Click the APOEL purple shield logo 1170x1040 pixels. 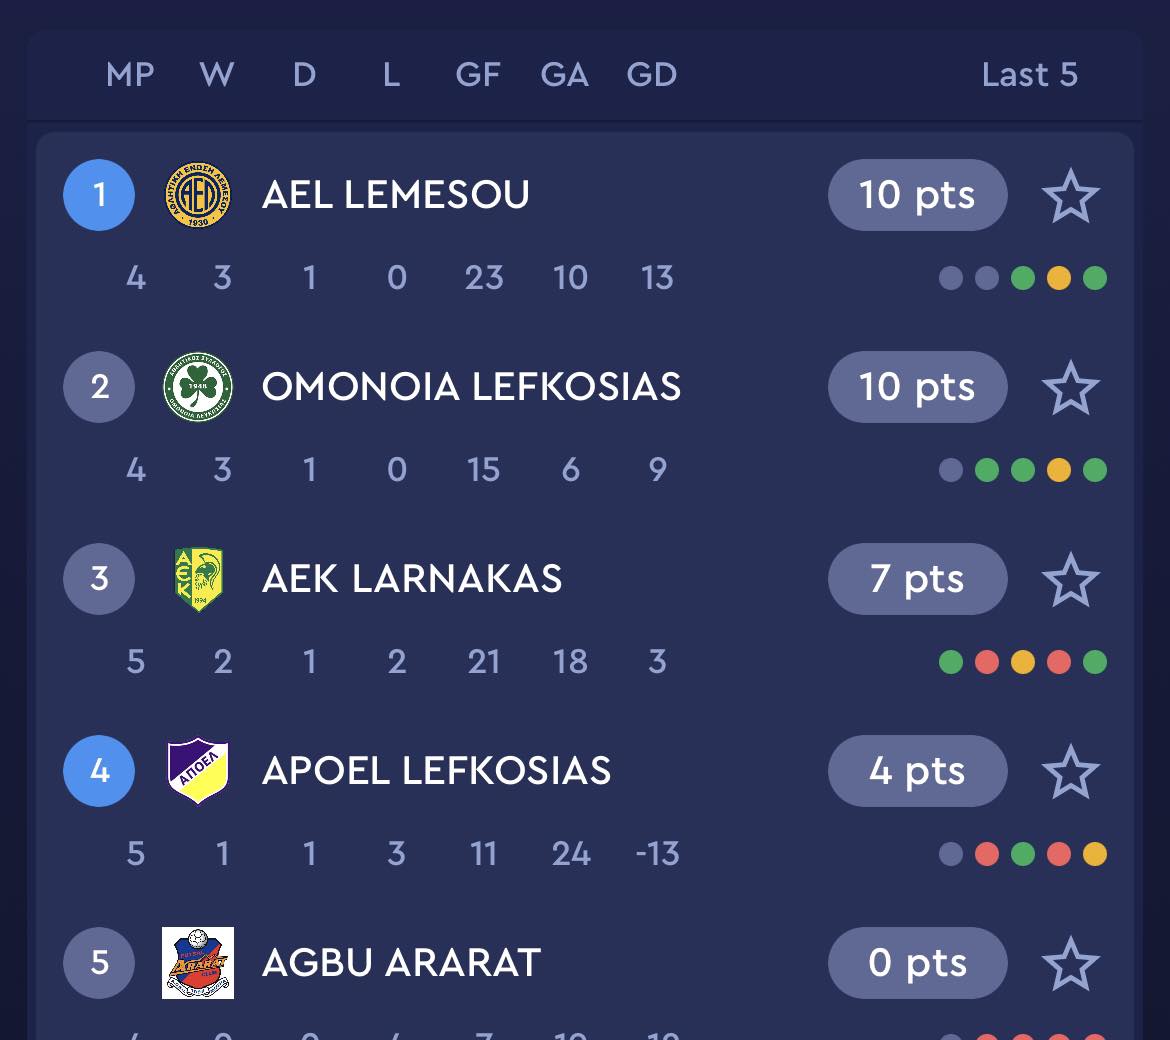tap(198, 771)
